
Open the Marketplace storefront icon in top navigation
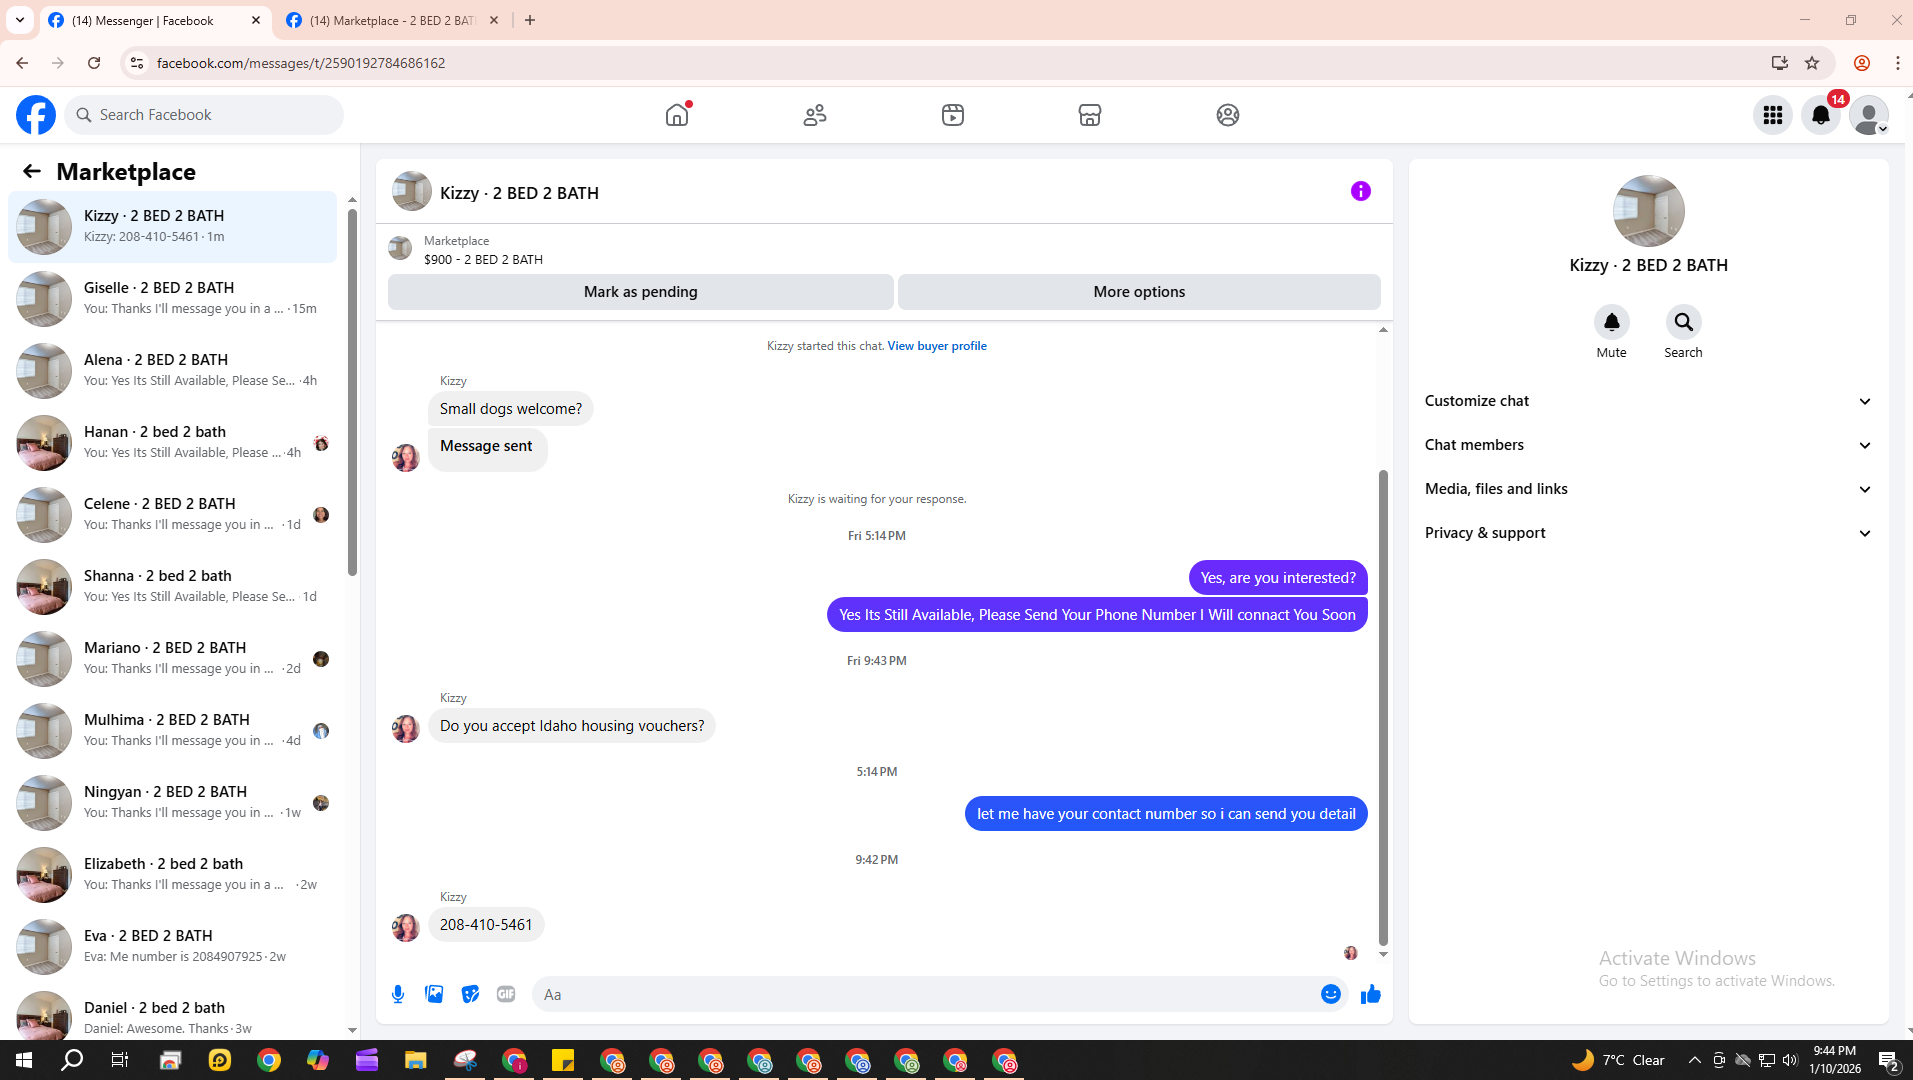pyautogui.click(x=1090, y=115)
